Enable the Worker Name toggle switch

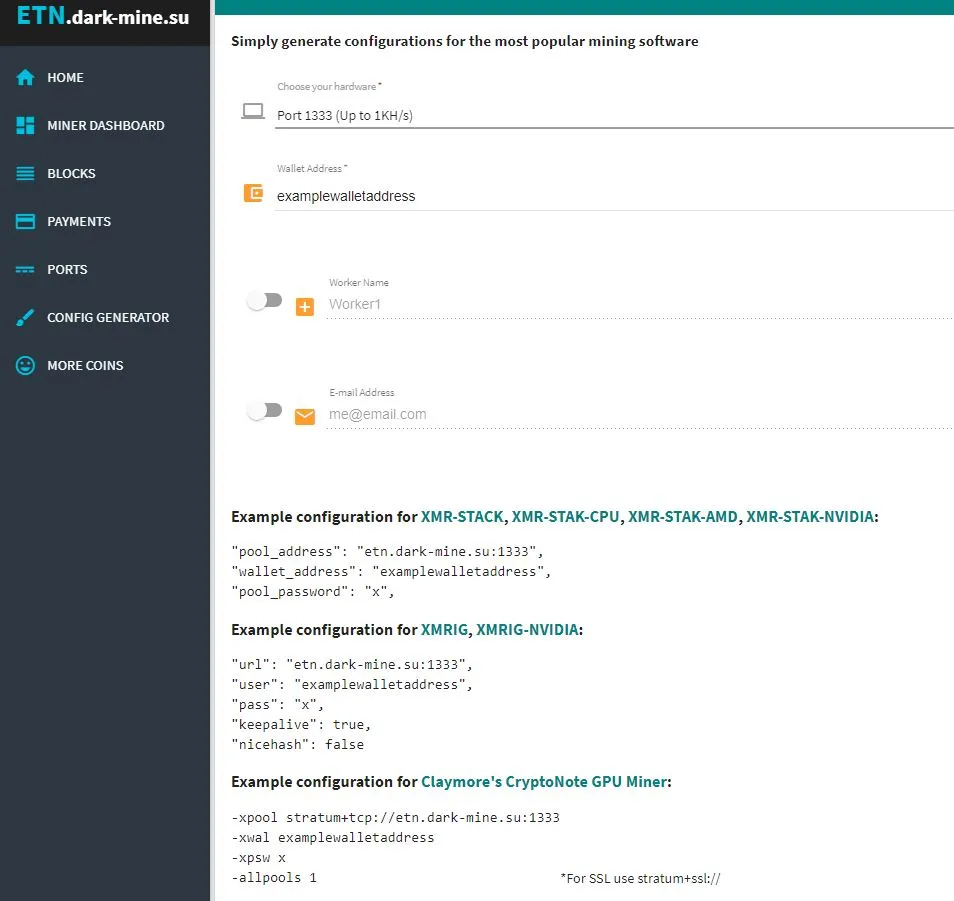tap(265, 301)
